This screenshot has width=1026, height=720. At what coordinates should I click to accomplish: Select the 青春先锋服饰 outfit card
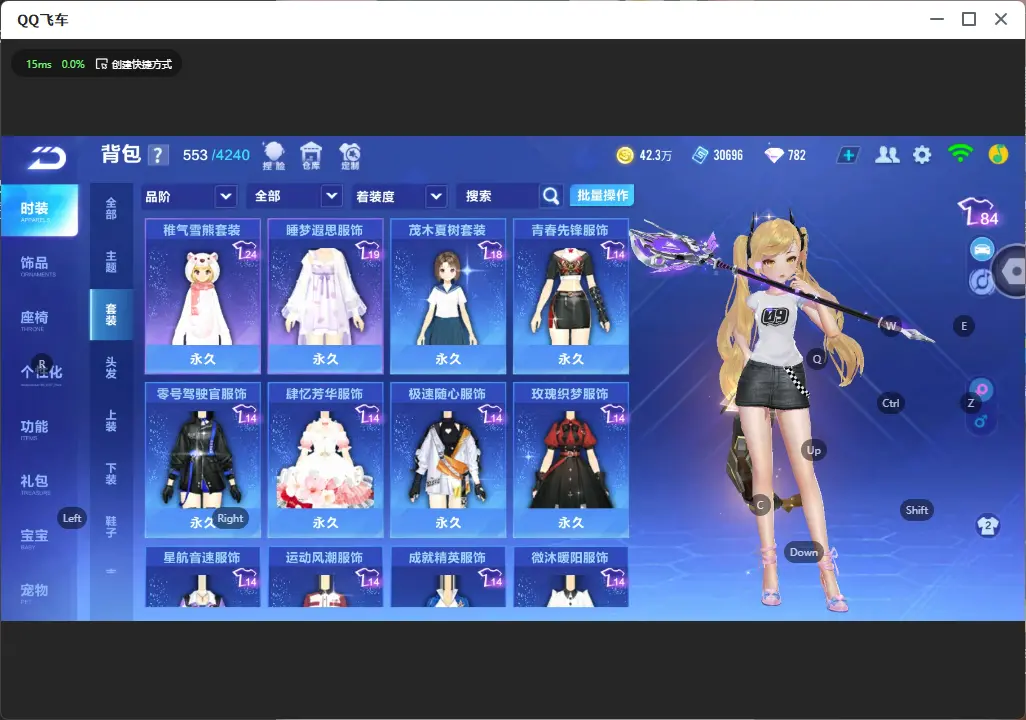coord(571,296)
